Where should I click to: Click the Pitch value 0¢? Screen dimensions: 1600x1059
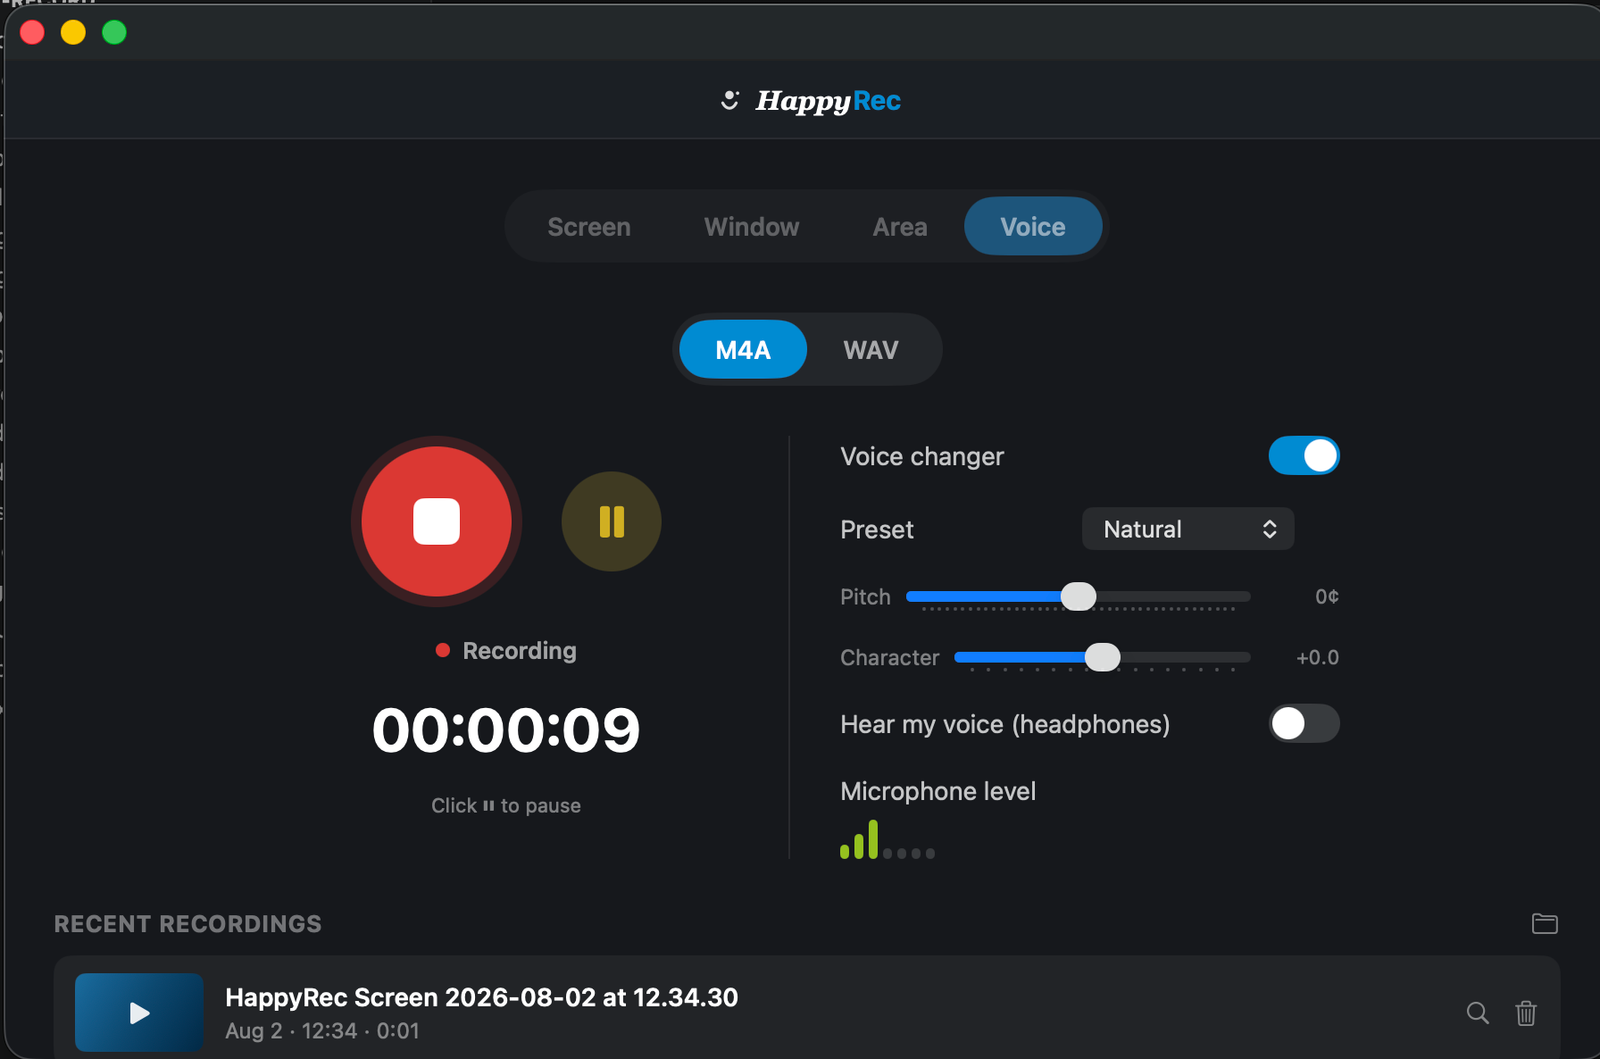point(1326,596)
